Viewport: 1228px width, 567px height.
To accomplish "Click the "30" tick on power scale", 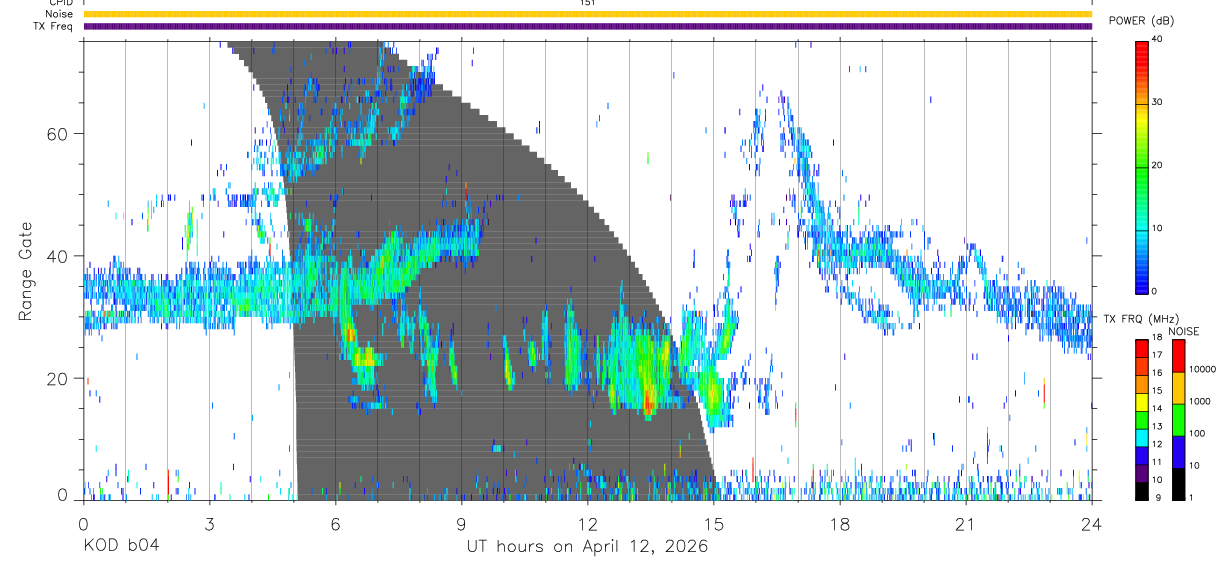I will pos(1157,103).
